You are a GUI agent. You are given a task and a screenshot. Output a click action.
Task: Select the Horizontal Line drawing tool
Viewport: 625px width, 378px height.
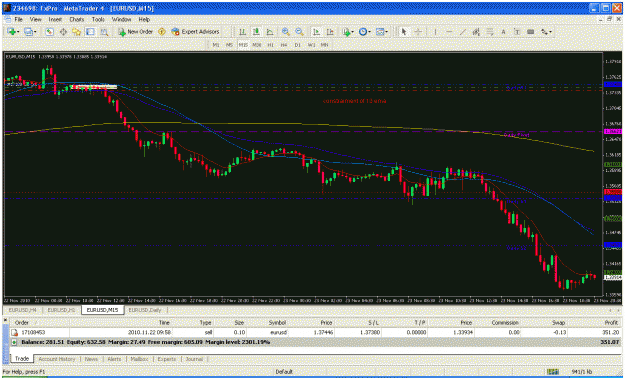pyautogui.click(x=449, y=32)
